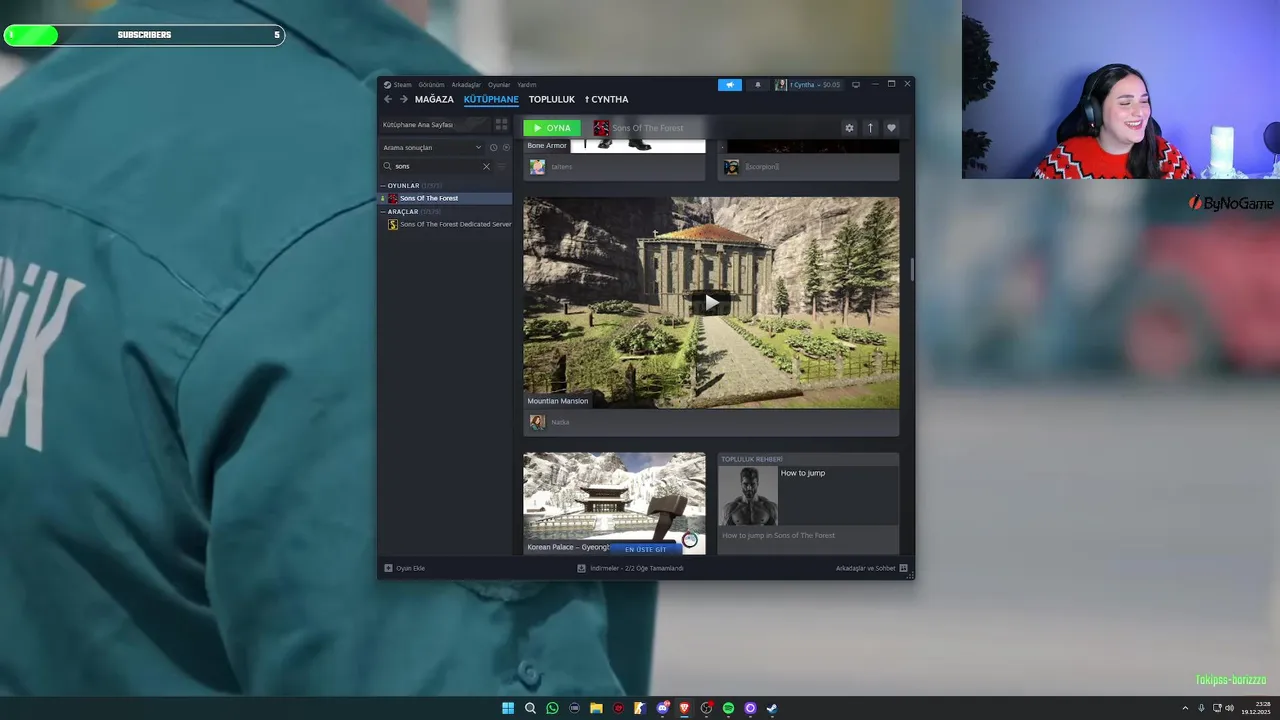The height and width of the screenshot is (720, 1280).
Task: Play the Mountian Mansion video
Action: (711, 302)
